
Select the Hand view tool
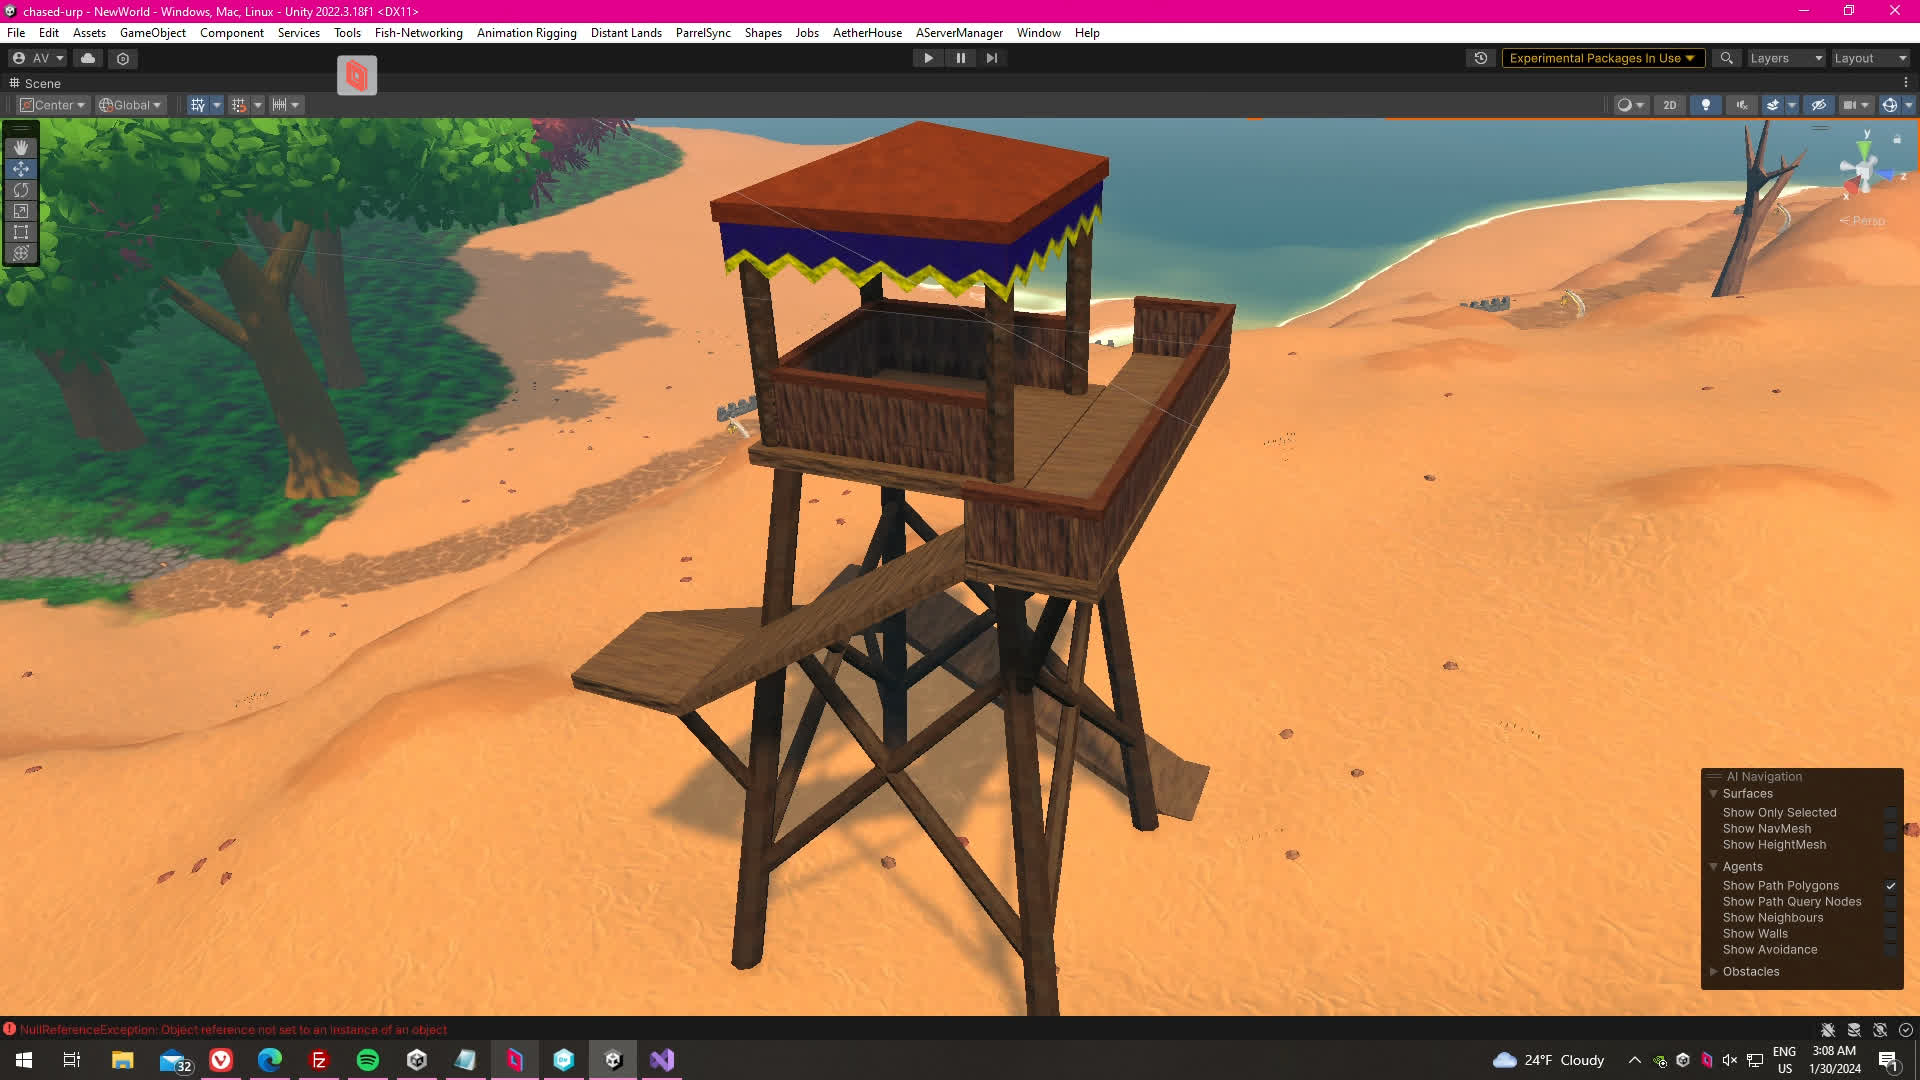21,148
